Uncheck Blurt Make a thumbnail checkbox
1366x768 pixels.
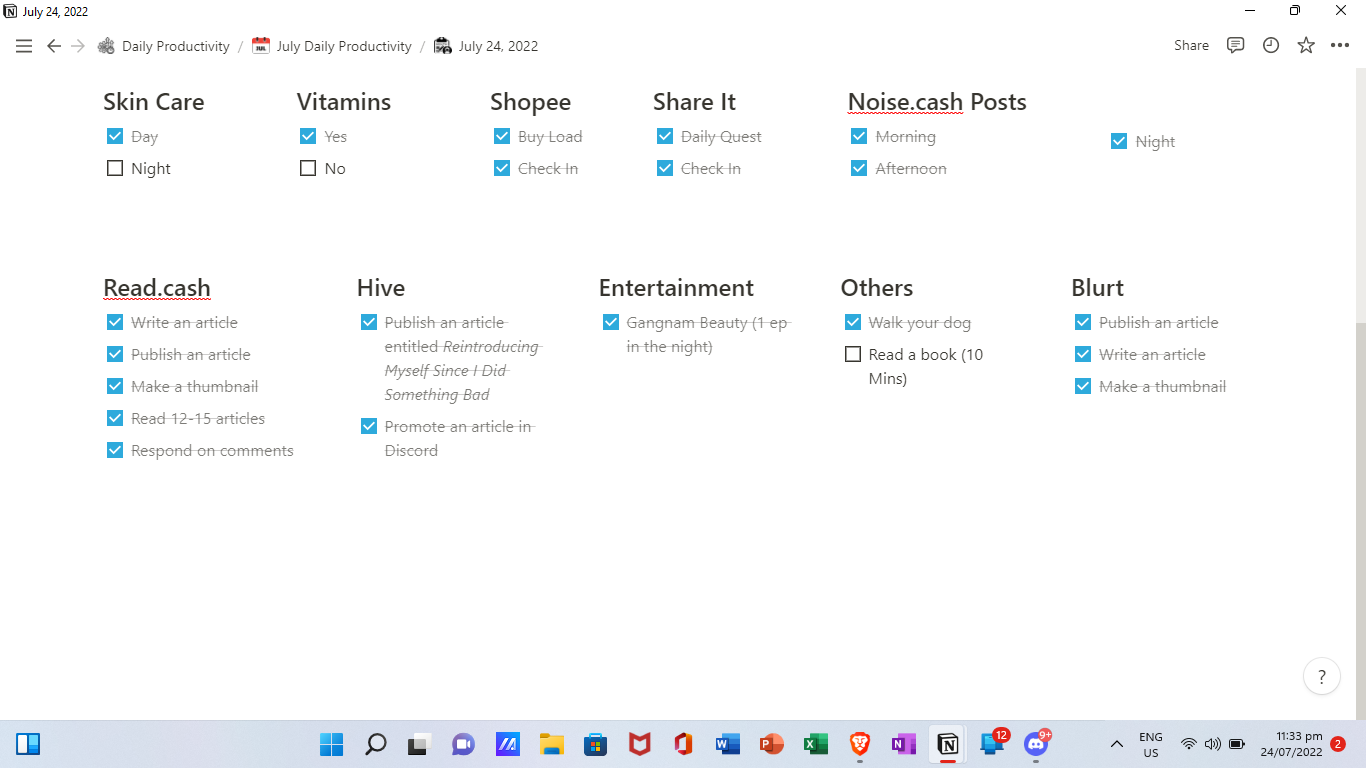click(1082, 386)
